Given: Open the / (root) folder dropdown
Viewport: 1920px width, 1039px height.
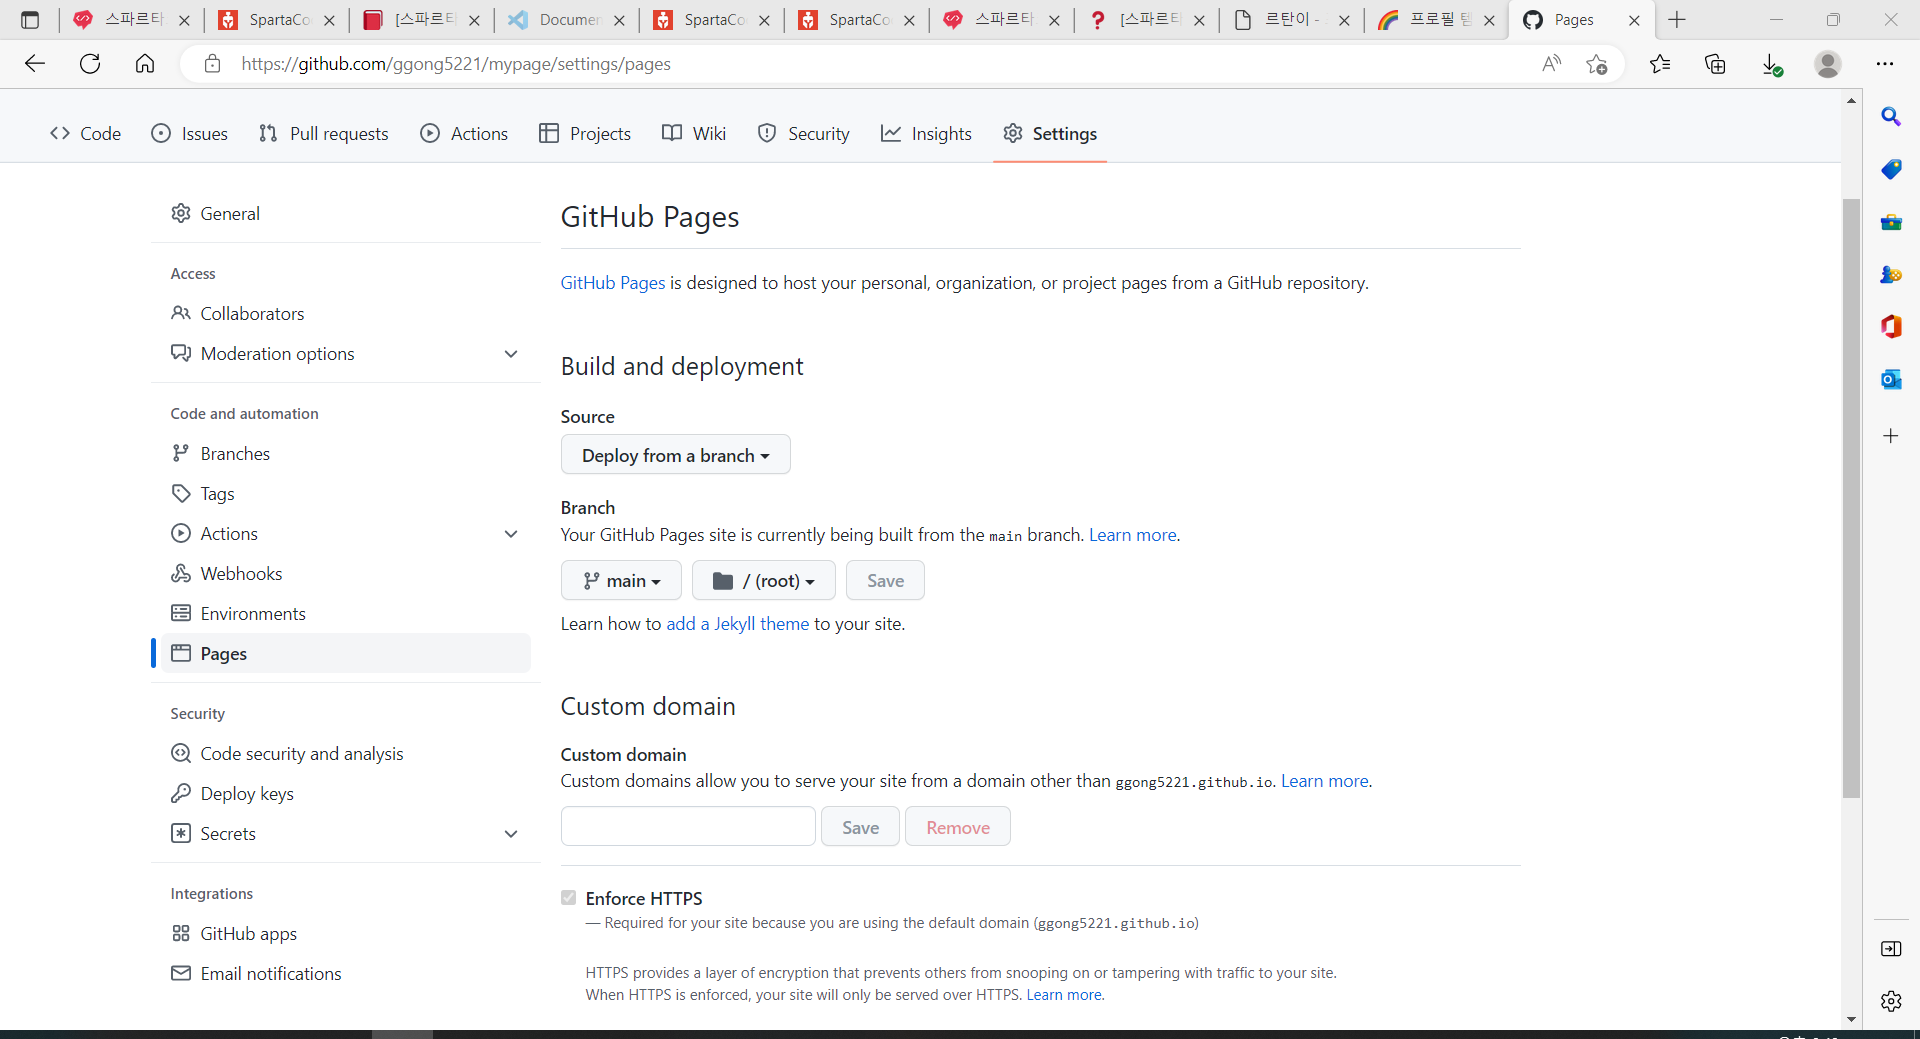Looking at the screenshot, I should click(764, 581).
